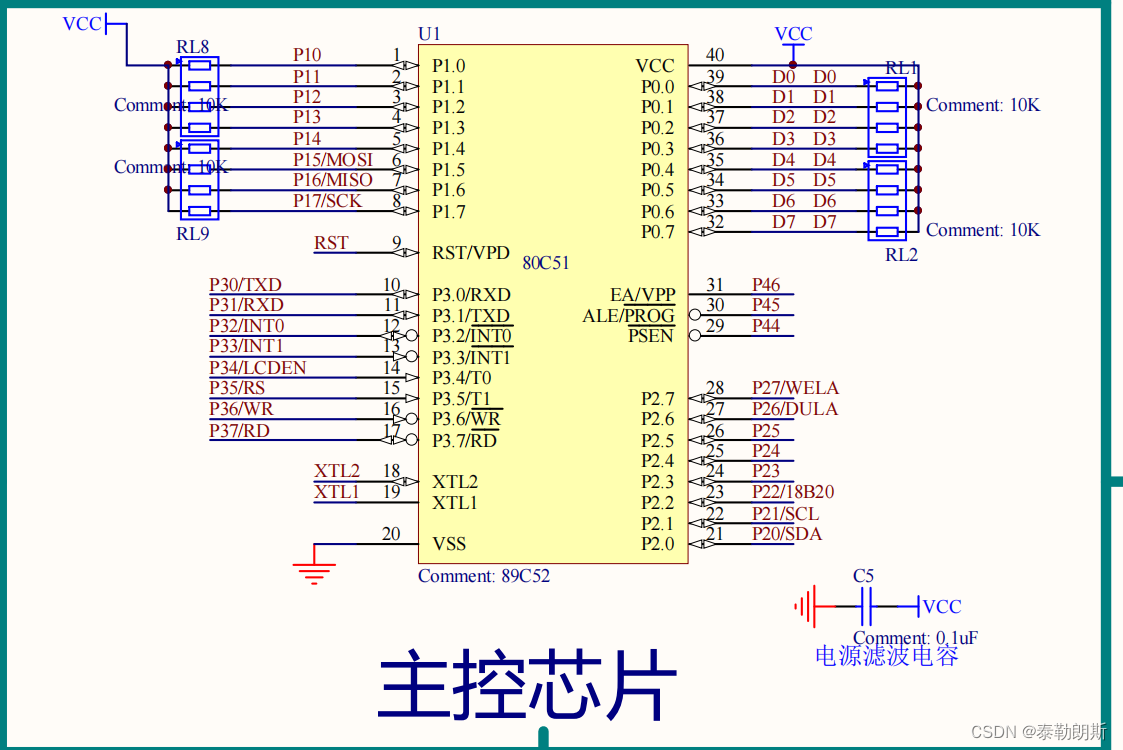Select the ALE/PROG pin name
The image size is (1123, 750).
(x=629, y=316)
